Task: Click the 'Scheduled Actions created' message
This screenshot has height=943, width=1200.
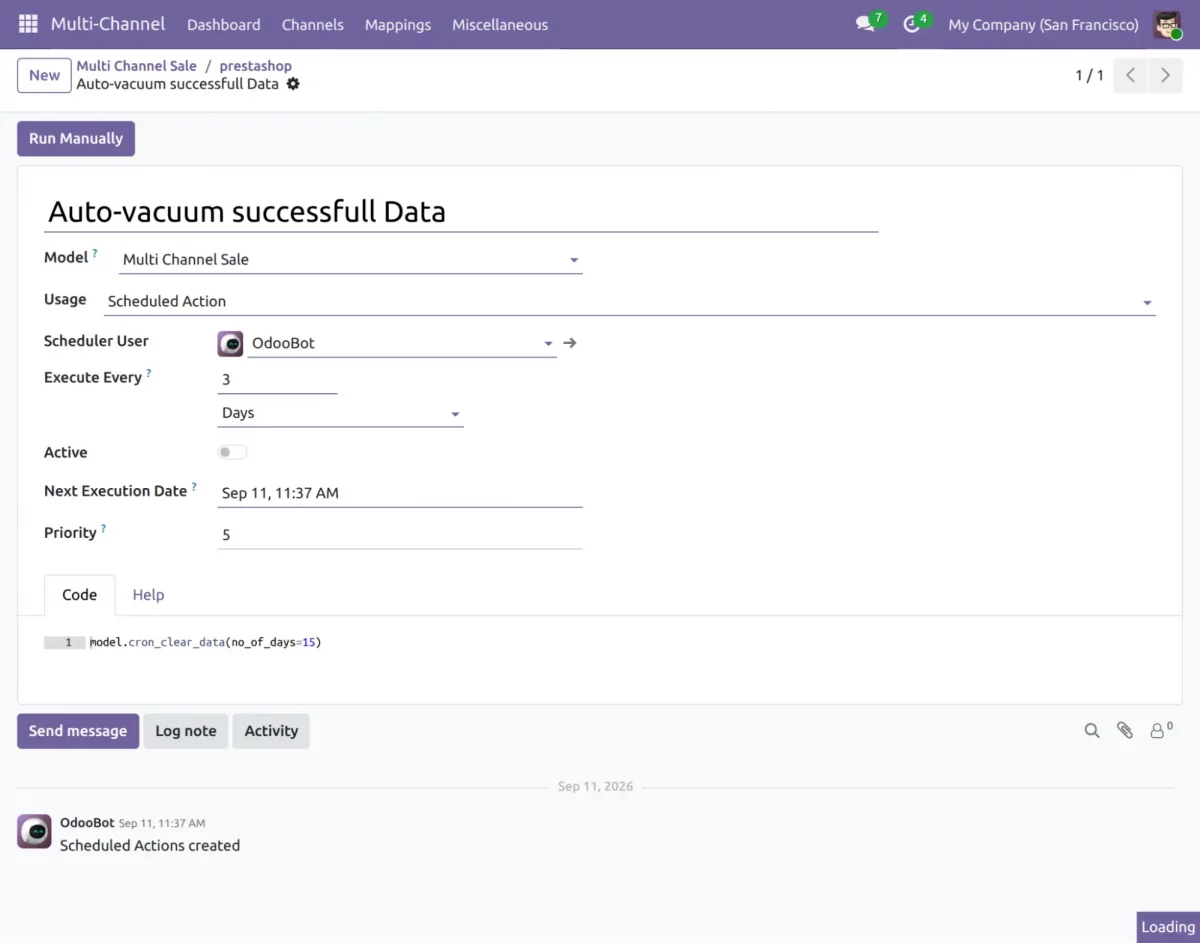Action: pos(150,846)
